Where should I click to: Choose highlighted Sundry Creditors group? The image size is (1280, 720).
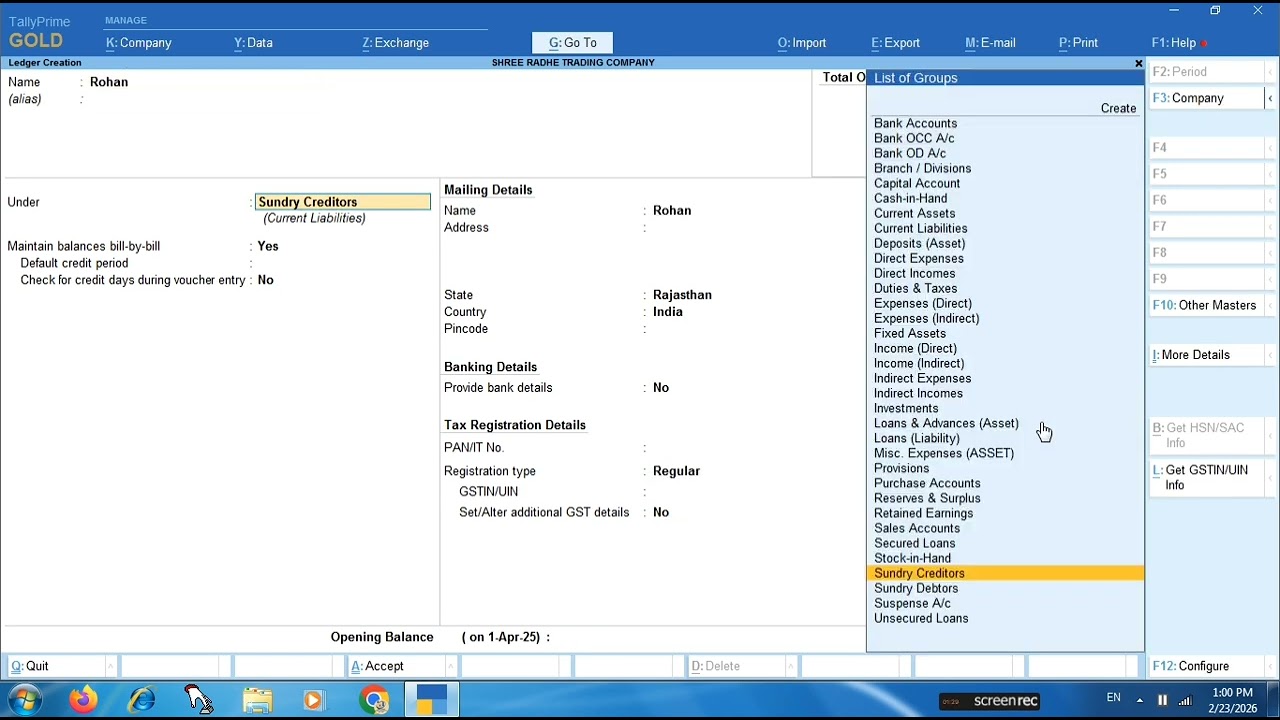[x=1005, y=573]
